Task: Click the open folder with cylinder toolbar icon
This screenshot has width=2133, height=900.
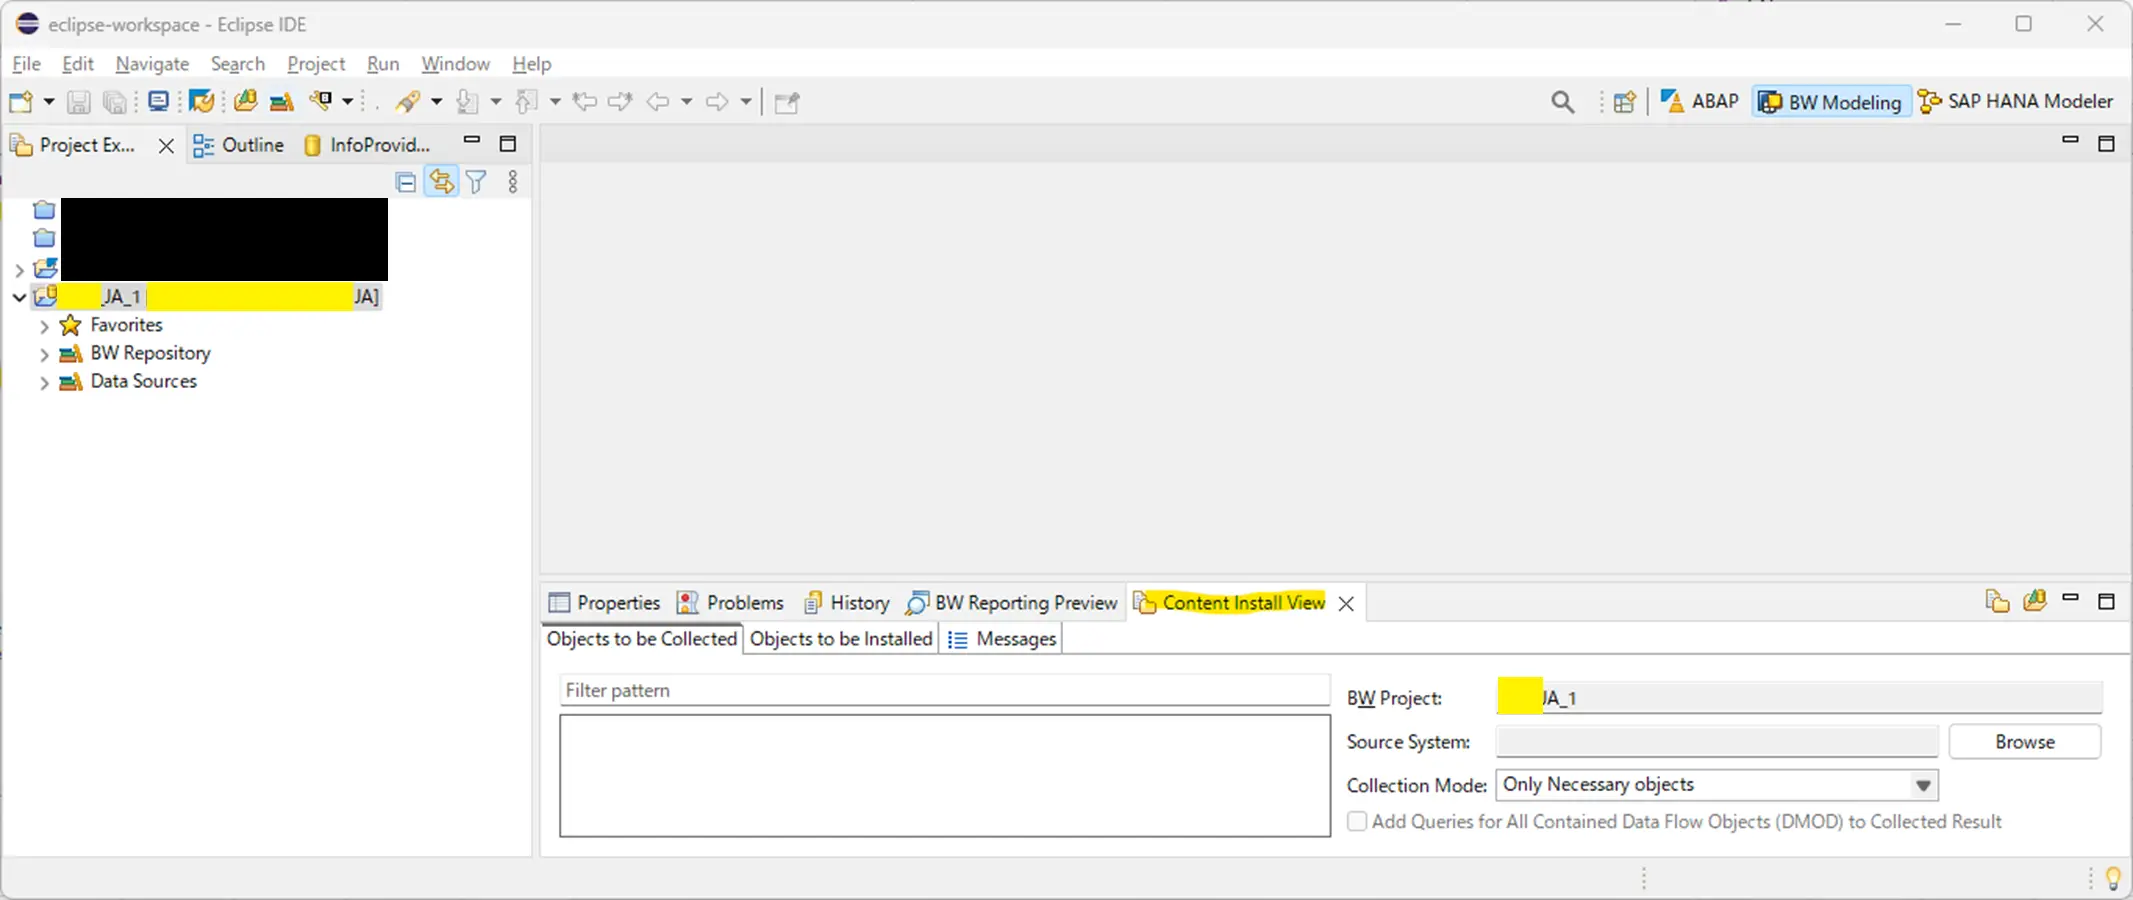Action: (245, 101)
